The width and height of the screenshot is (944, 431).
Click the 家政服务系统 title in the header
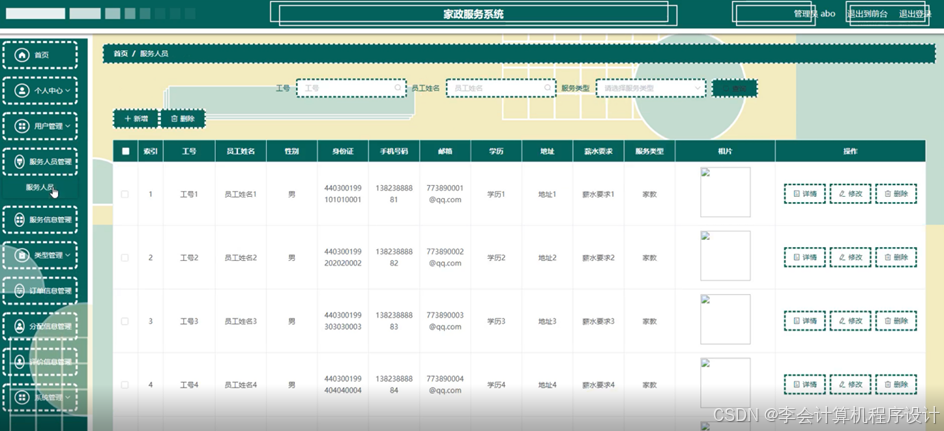(474, 14)
